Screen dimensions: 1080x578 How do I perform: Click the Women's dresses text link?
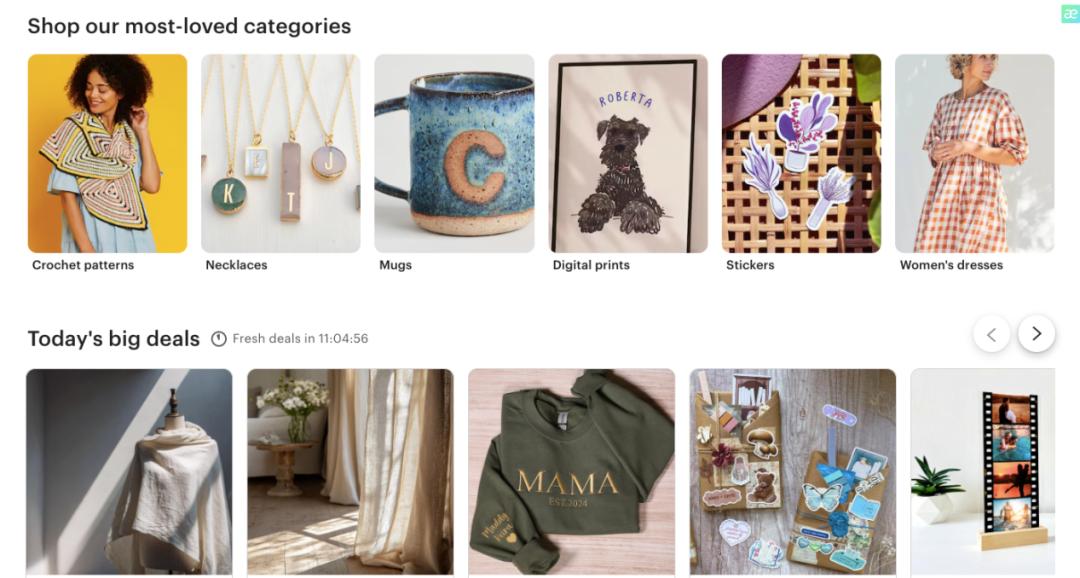coord(951,265)
